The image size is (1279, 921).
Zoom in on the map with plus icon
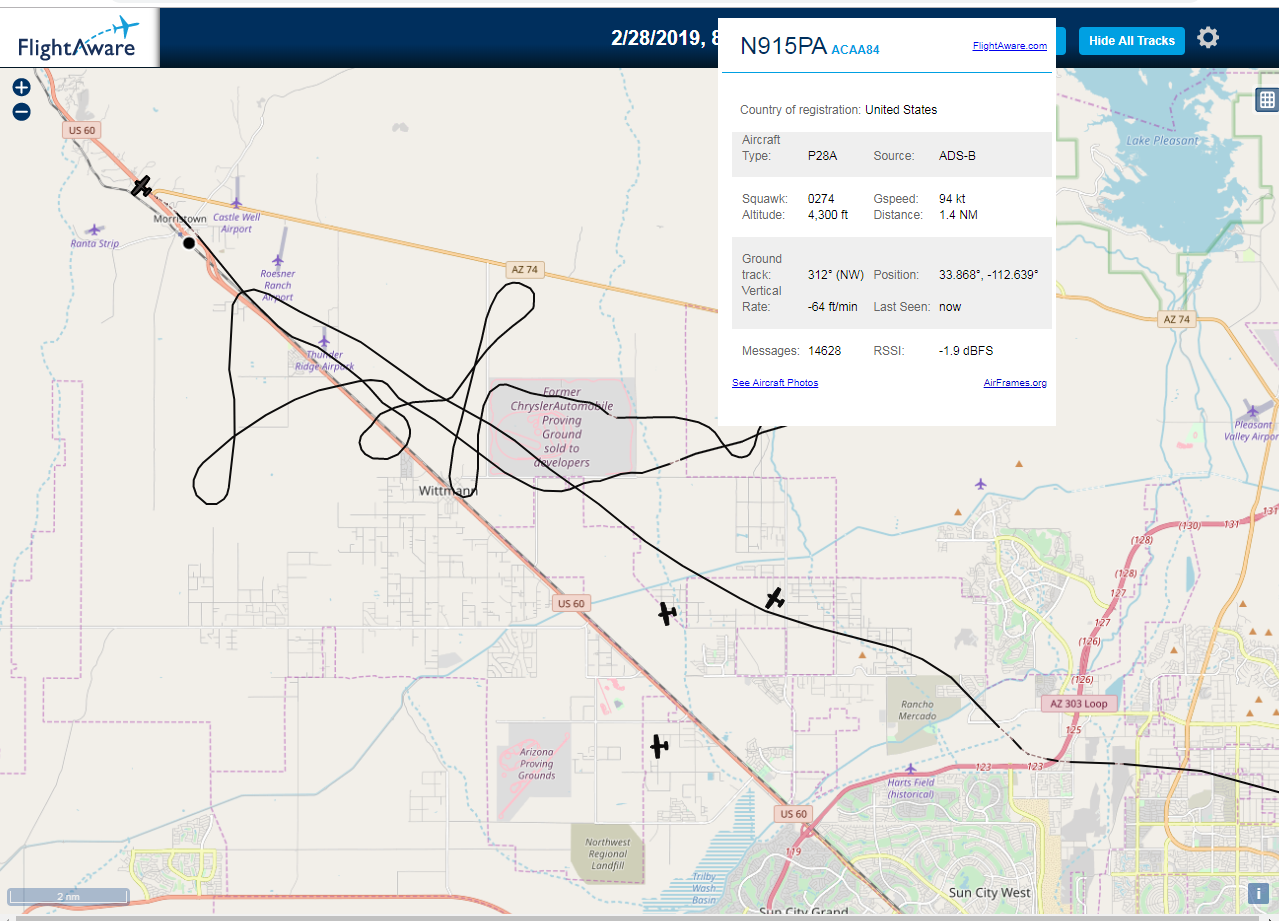(22, 87)
